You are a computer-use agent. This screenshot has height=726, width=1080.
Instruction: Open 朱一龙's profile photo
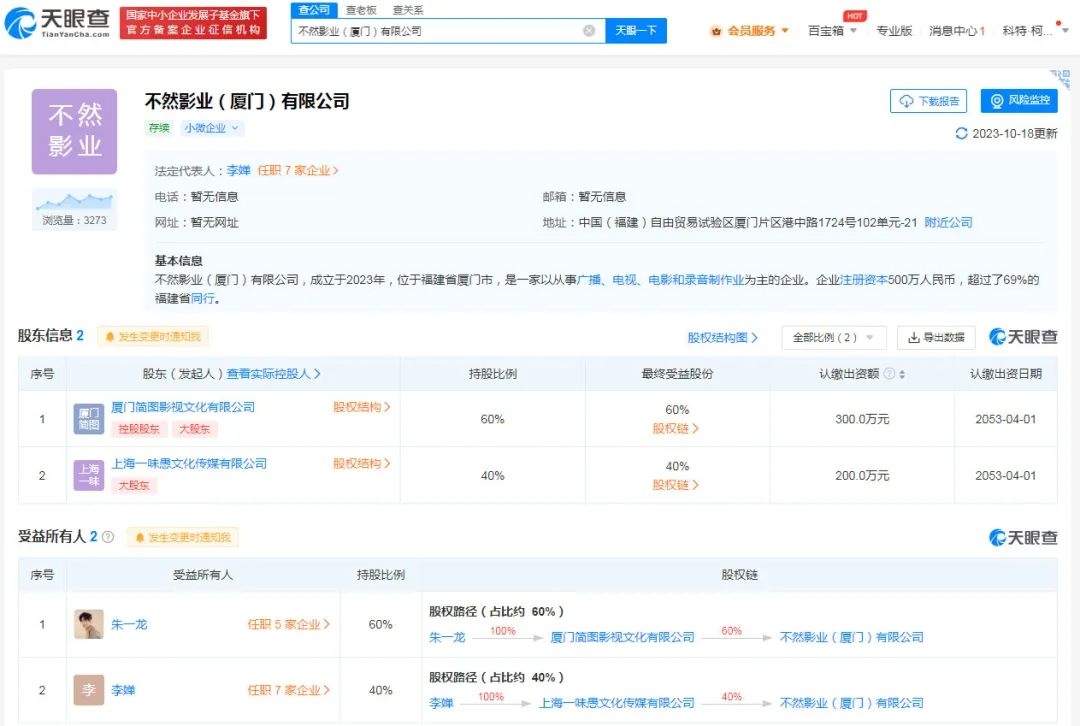89,624
